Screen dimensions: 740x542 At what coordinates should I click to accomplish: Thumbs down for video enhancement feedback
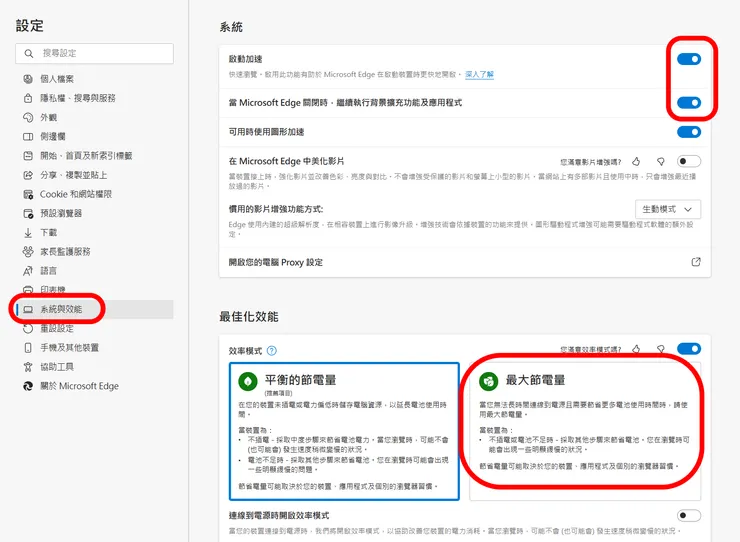[661, 162]
